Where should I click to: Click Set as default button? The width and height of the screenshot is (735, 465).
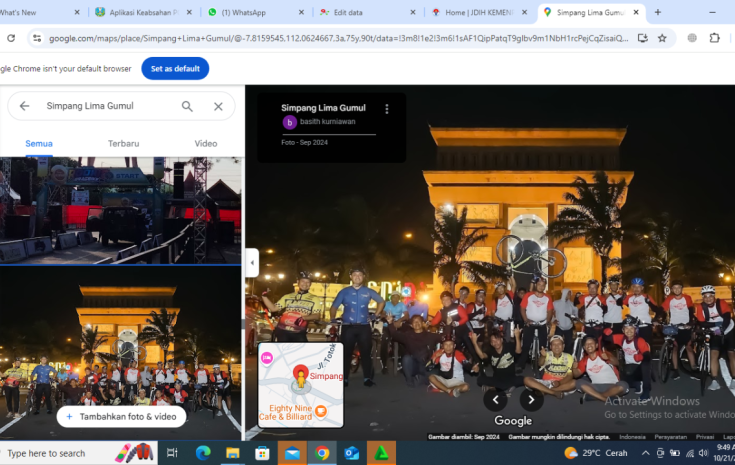click(x=175, y=68)
